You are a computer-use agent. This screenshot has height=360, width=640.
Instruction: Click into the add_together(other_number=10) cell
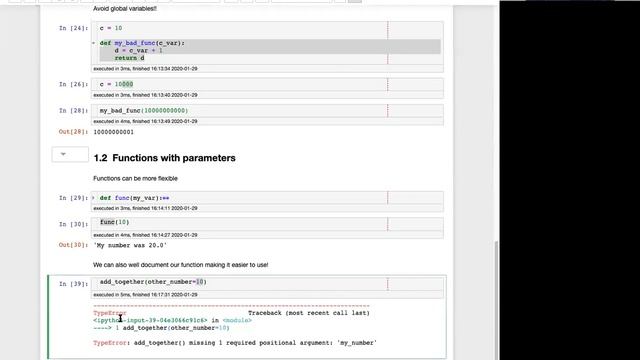coord(267,283)
